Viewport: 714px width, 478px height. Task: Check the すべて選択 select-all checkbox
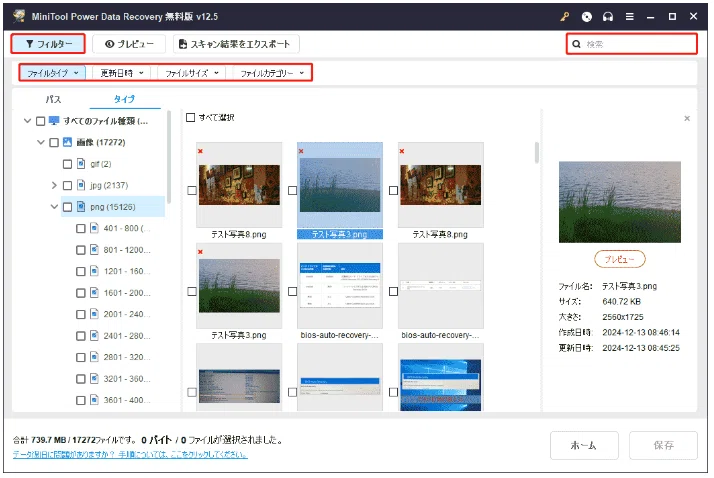click(x=190, y=117)
